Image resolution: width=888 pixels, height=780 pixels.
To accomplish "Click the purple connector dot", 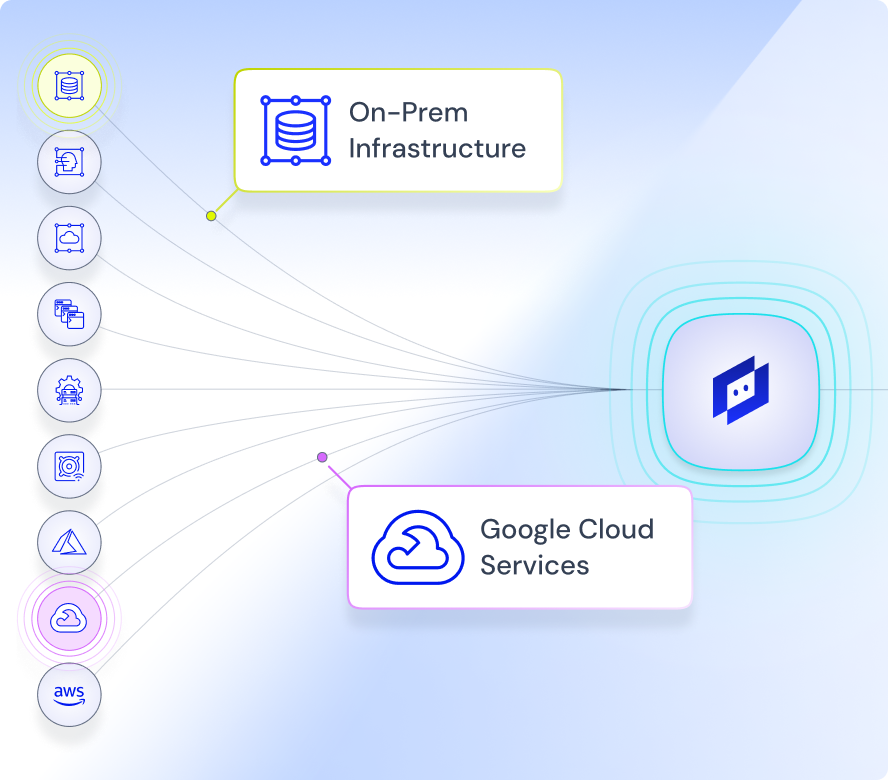I will (322, 457).
